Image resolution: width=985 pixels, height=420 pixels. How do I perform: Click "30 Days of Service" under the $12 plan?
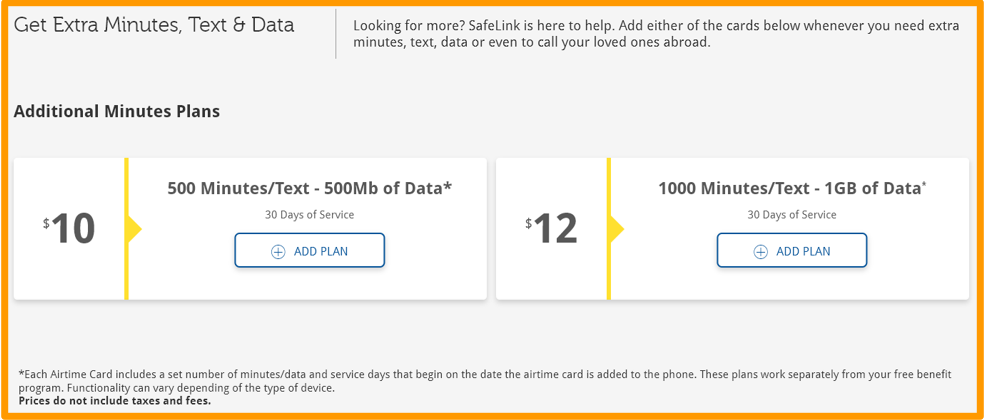(792, 214)
